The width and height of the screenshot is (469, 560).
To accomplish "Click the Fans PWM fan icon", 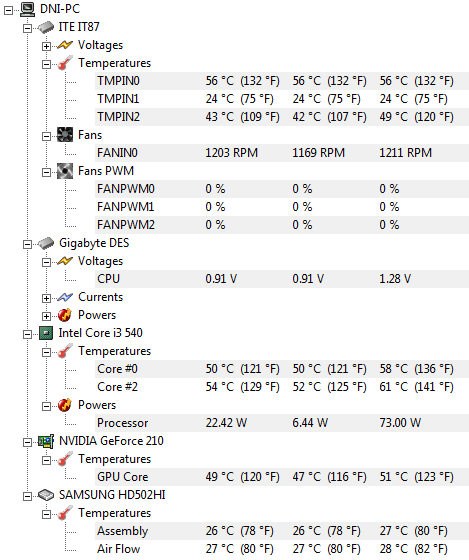I will coord(65,171).
